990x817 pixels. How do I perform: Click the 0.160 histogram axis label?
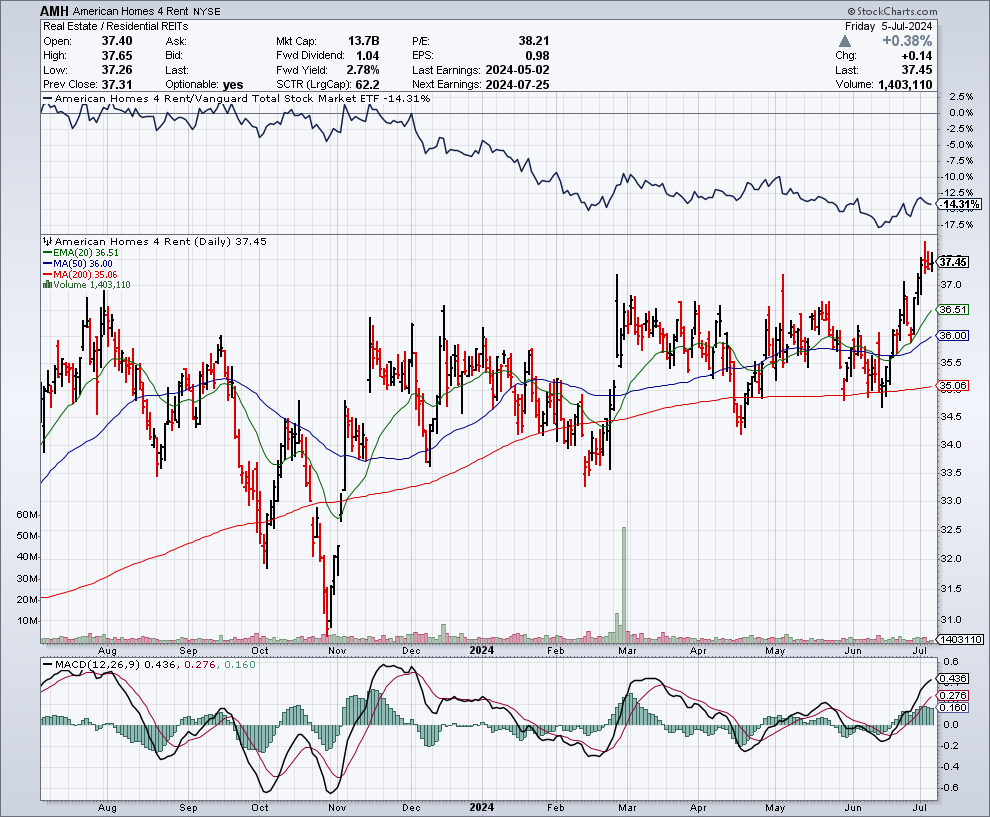pyautogui.click(x=953, y=707)
